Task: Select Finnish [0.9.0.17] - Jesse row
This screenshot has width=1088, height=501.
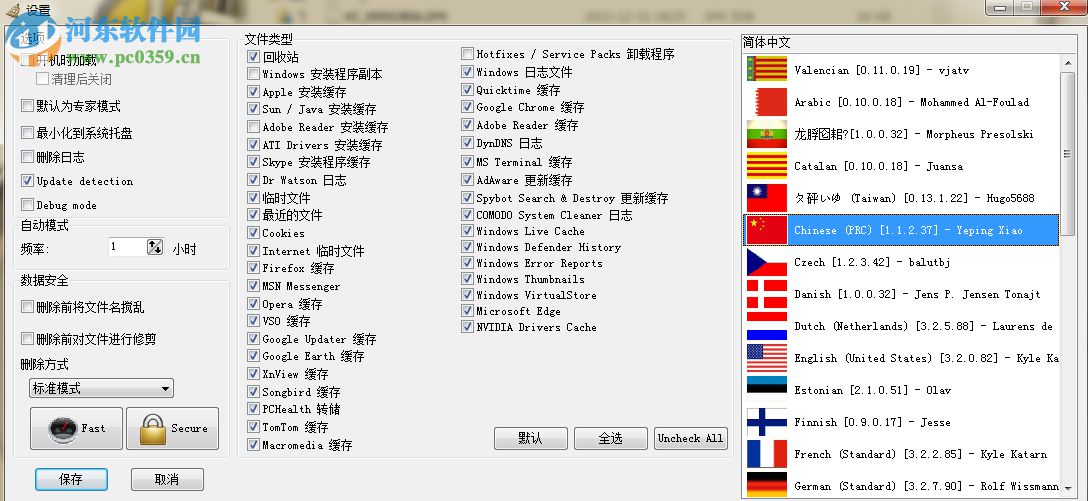Action: 901,422
